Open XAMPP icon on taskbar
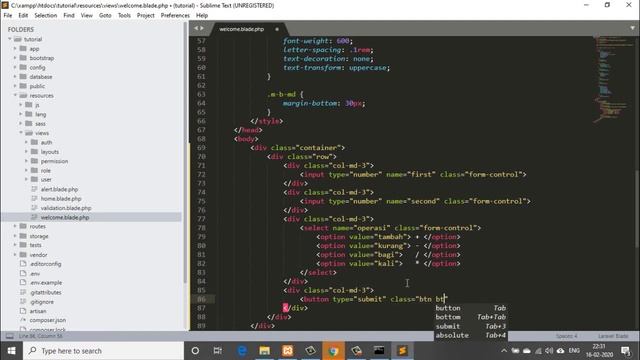 (287, 351)
